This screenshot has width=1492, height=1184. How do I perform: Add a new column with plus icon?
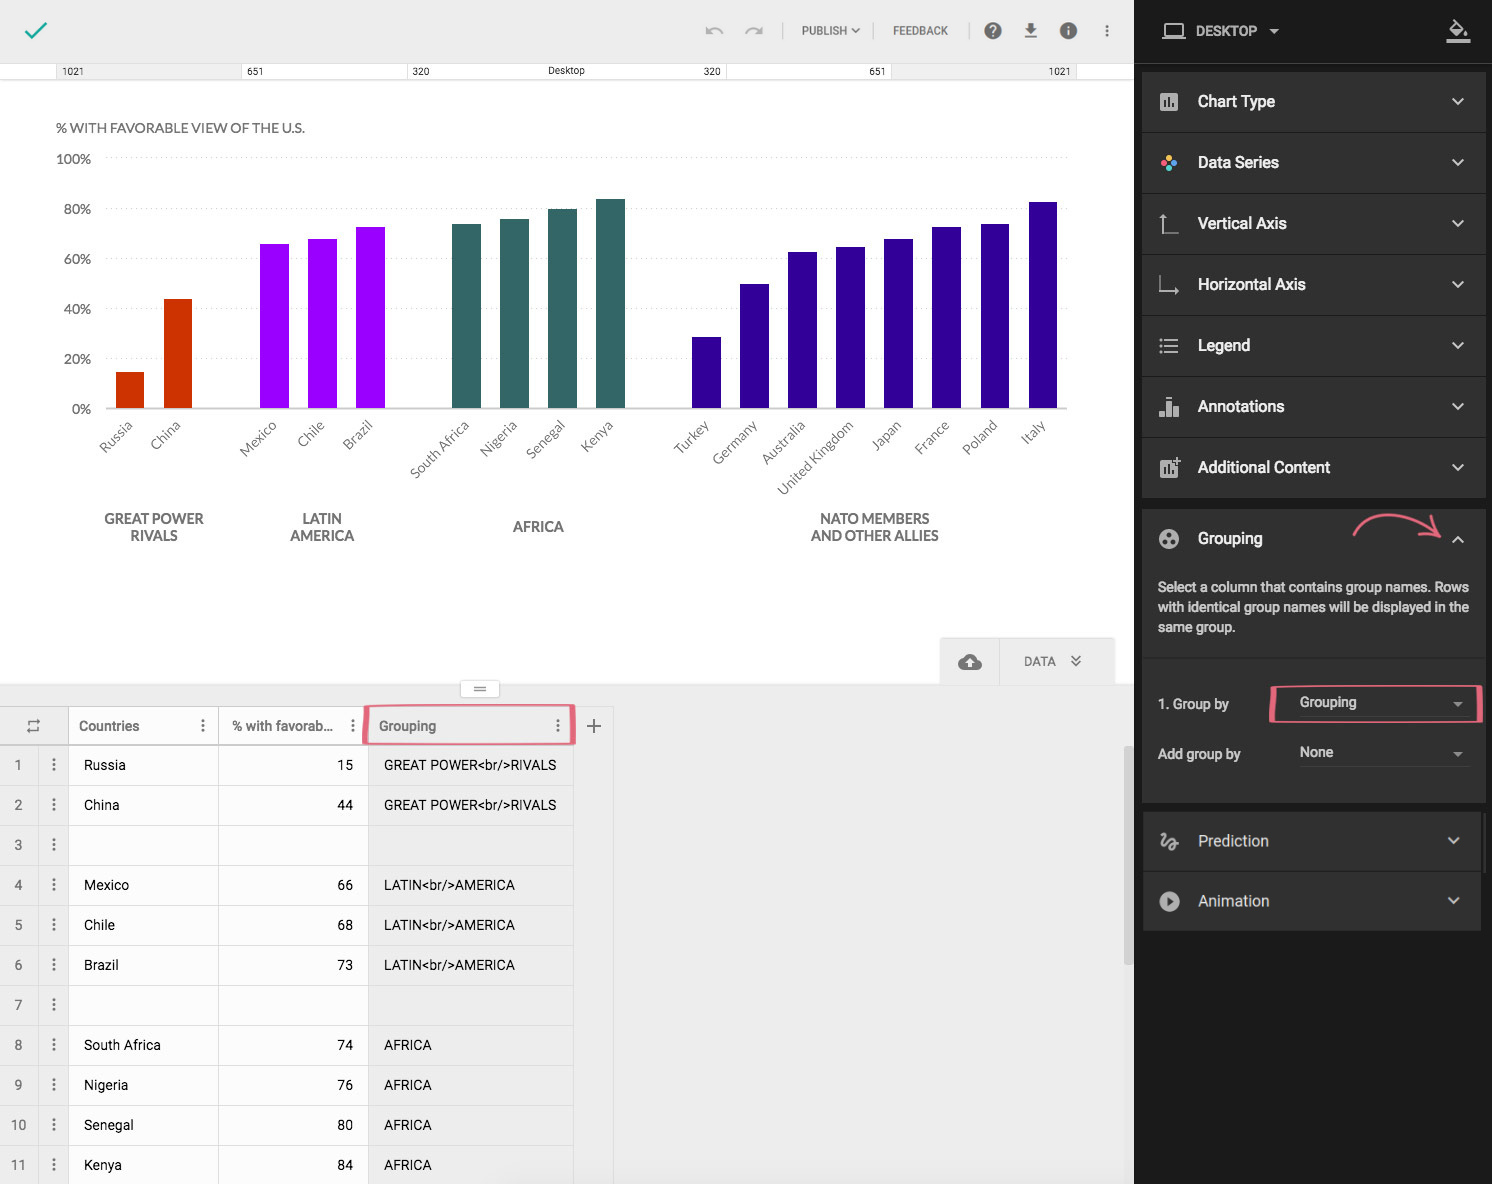point(594,726)
